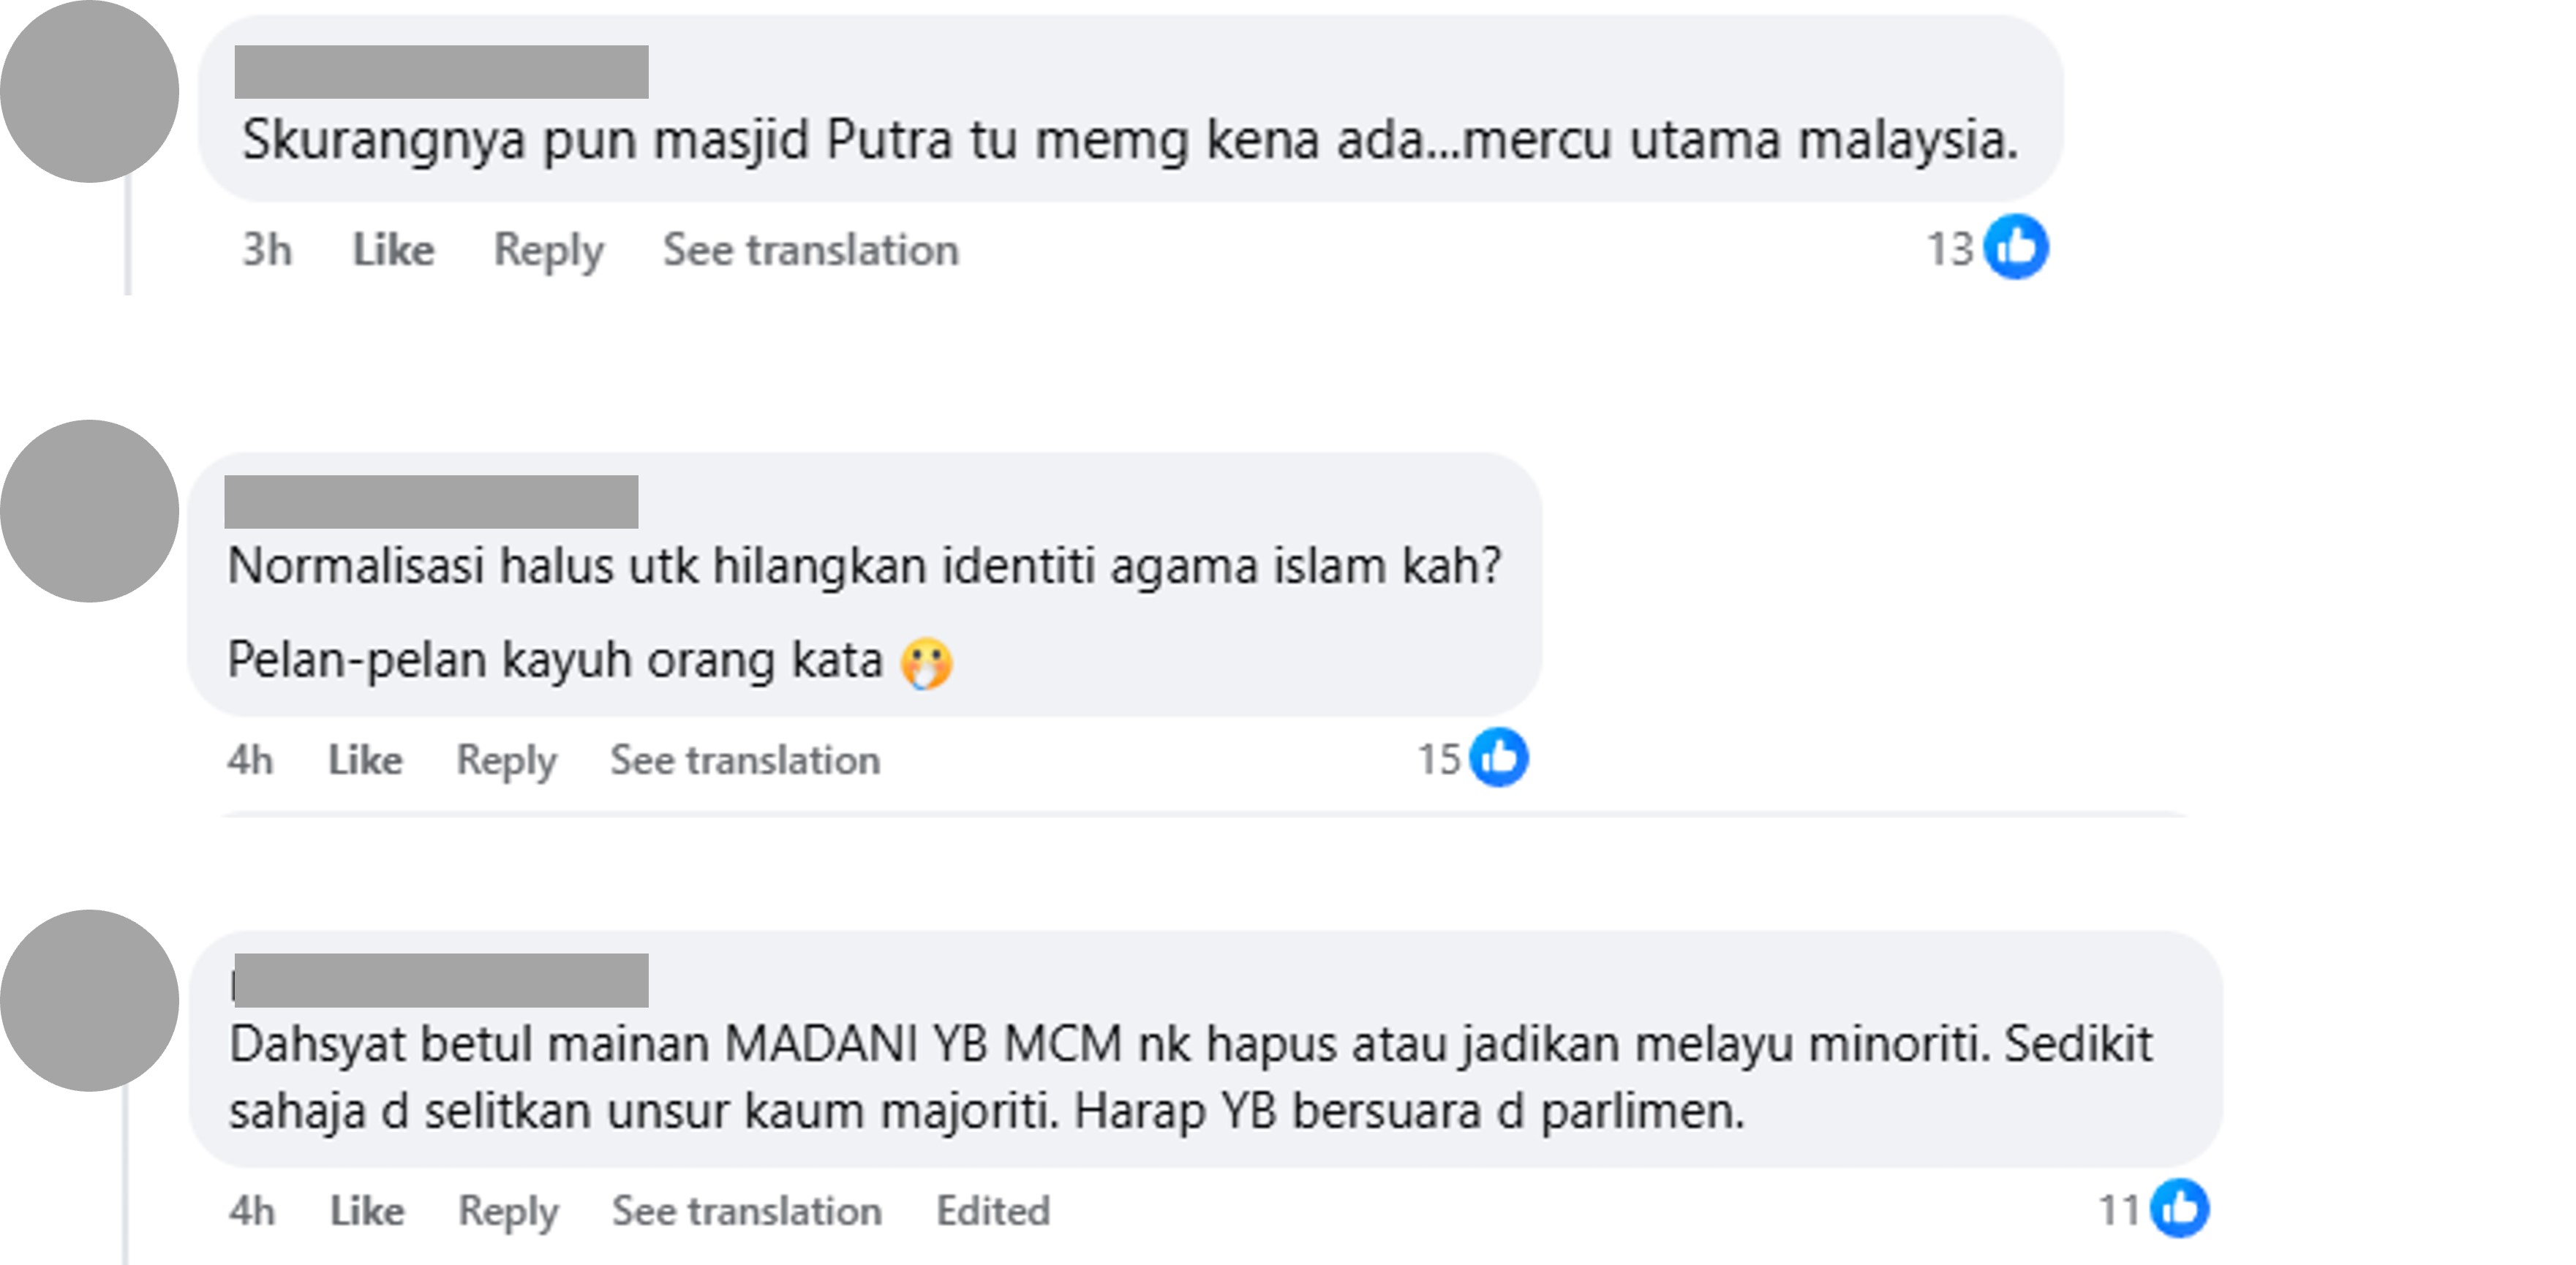The image size is (2576, 1265).
Task: Click the 4h timestamp of the MADANI comment
Action: (251, 1211)
